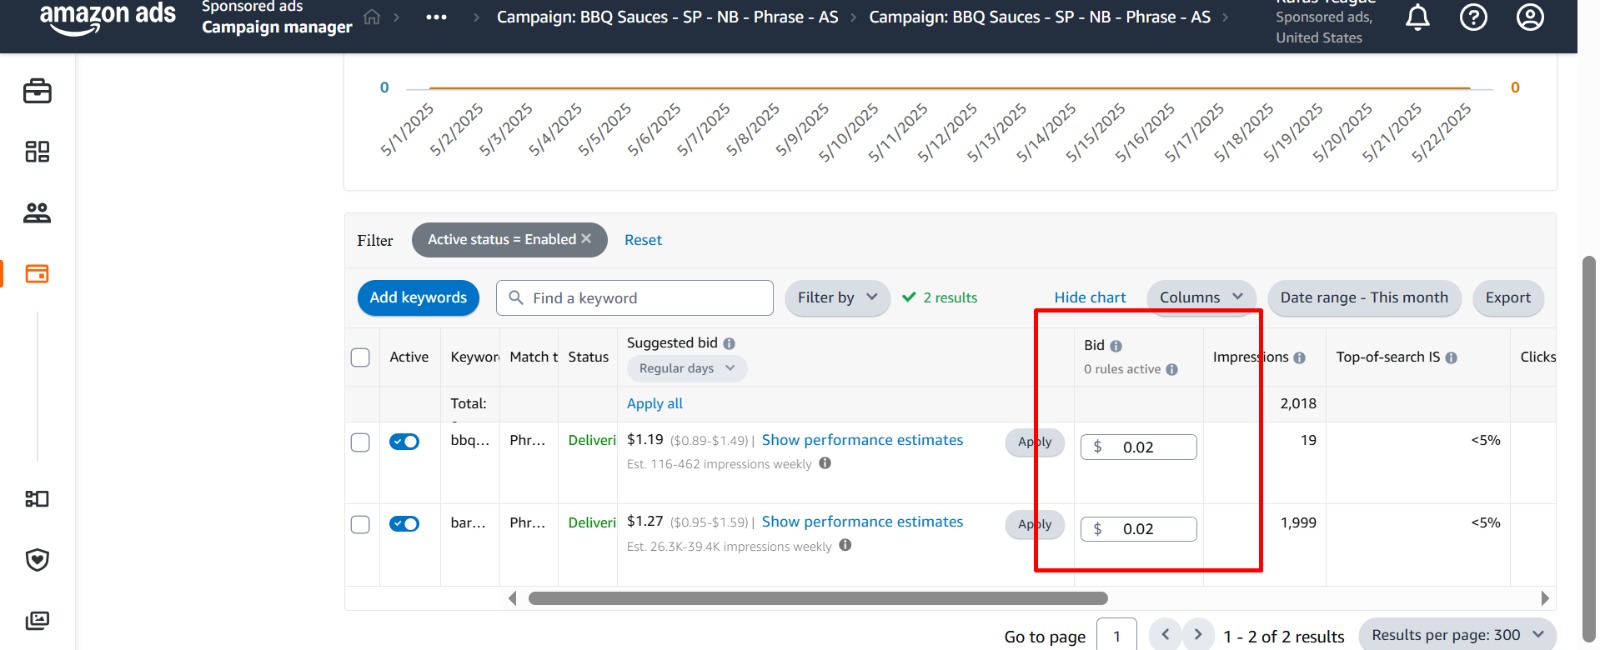
Task: Open the people audience icon in sidebar
Action: pos(37,213)
